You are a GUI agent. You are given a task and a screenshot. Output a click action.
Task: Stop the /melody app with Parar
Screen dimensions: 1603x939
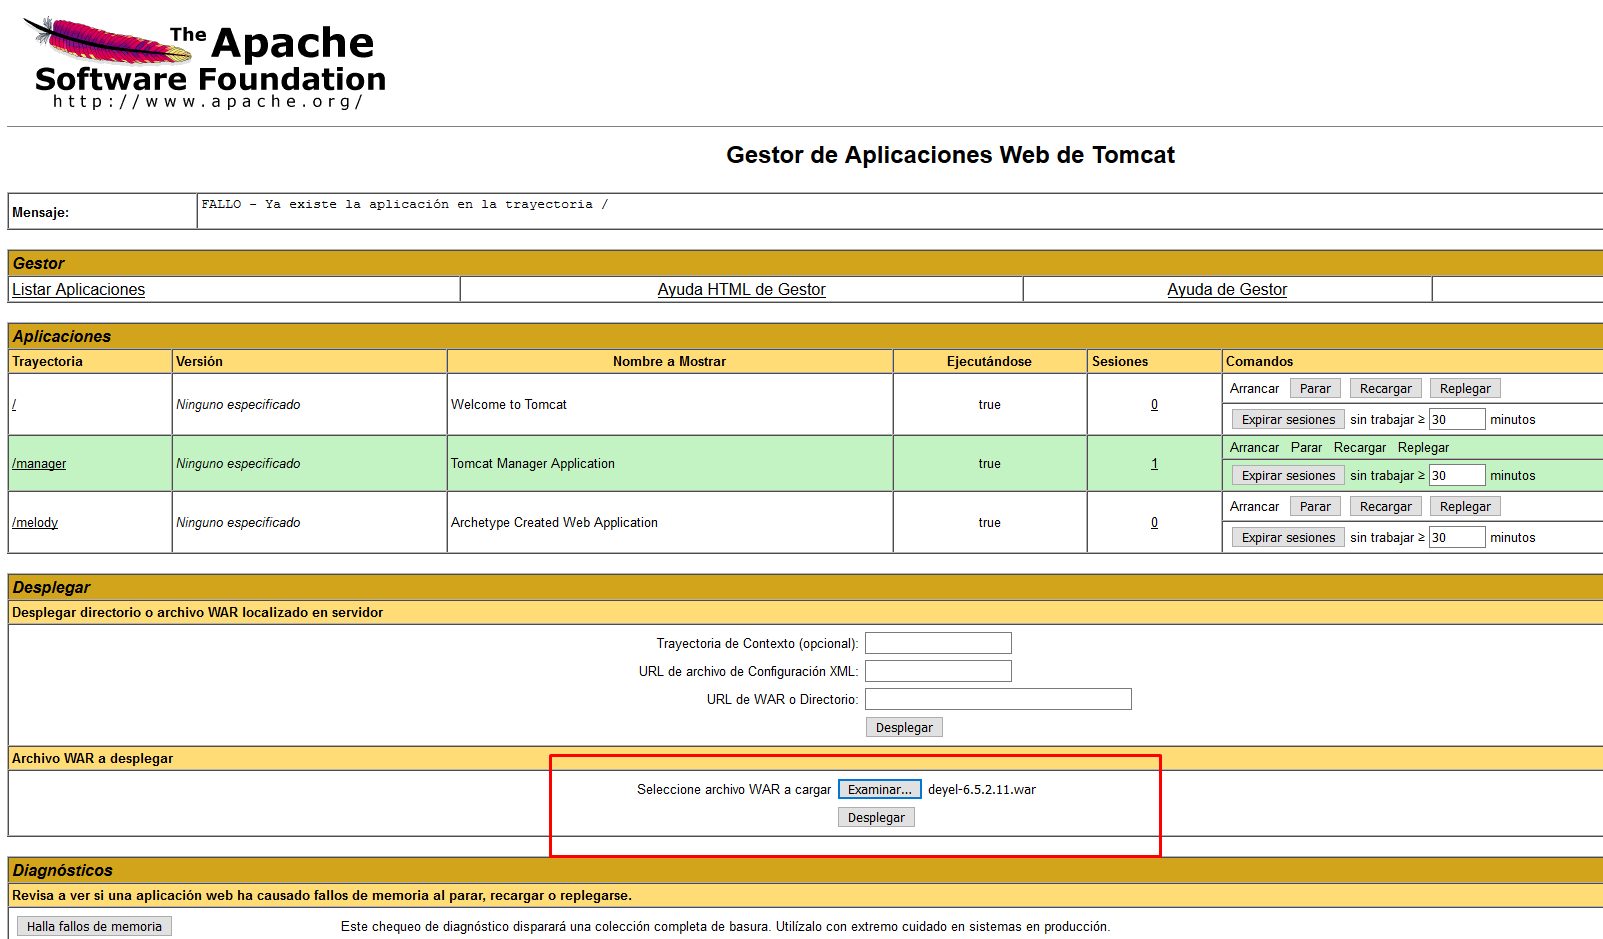click(x=1314, y=507)
